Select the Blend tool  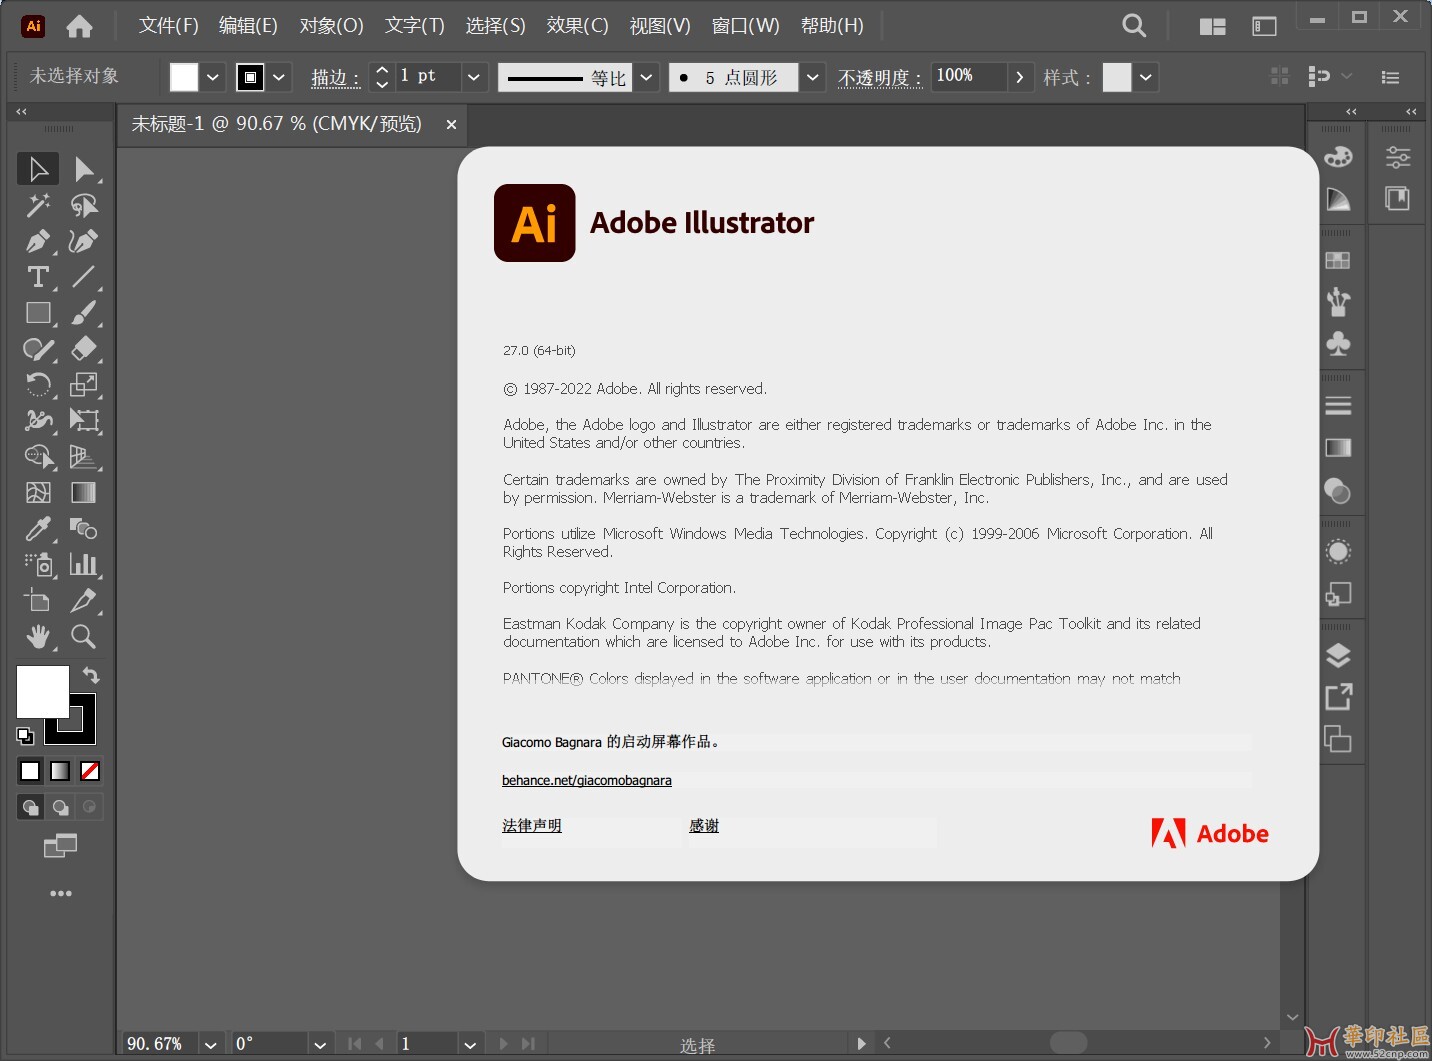point(84,529)
